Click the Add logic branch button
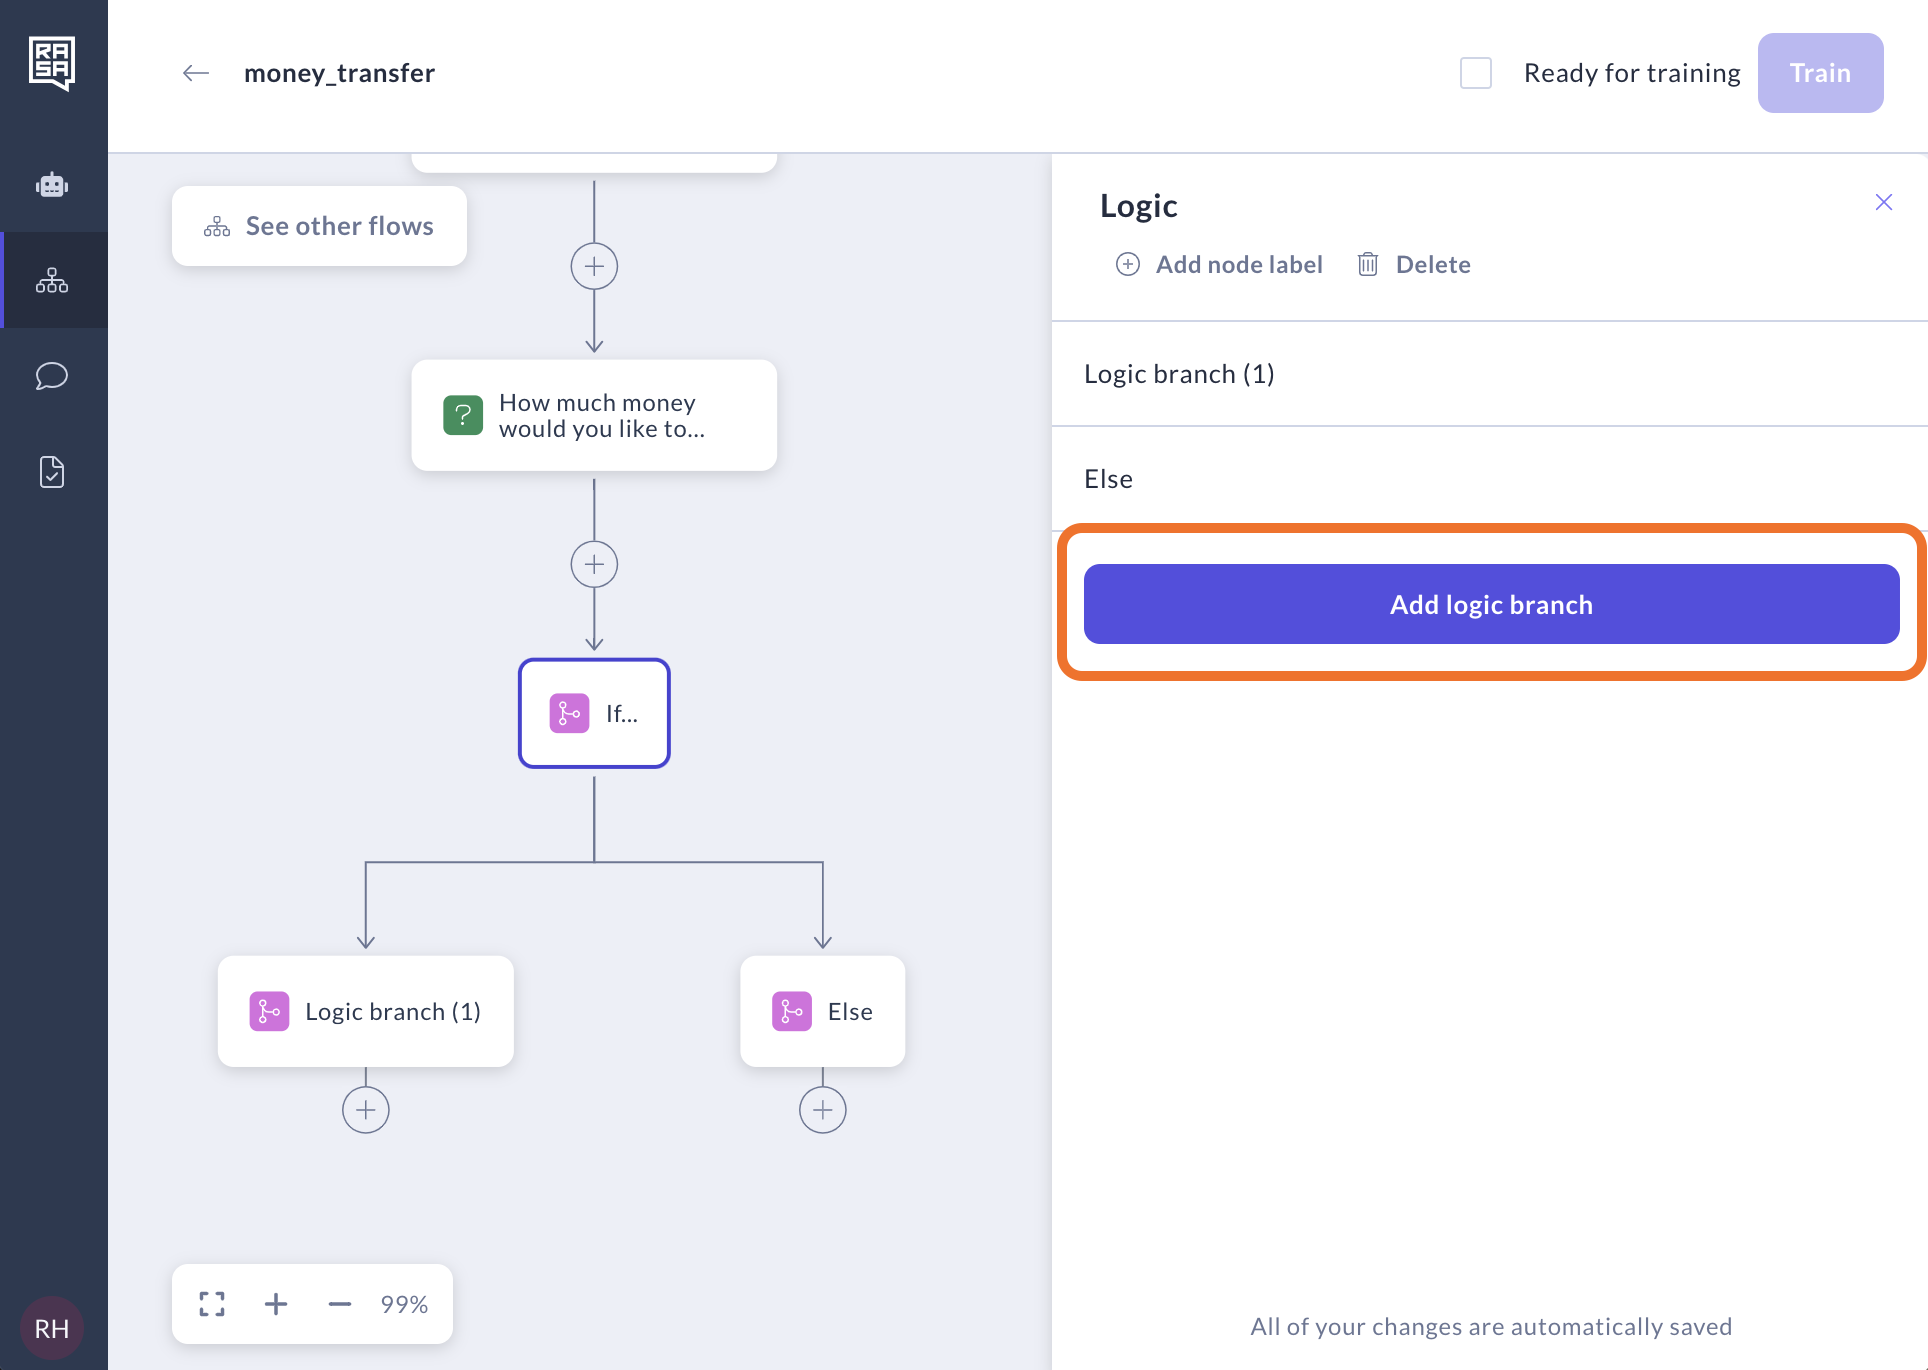1928x1370 pixels. 1491,604
